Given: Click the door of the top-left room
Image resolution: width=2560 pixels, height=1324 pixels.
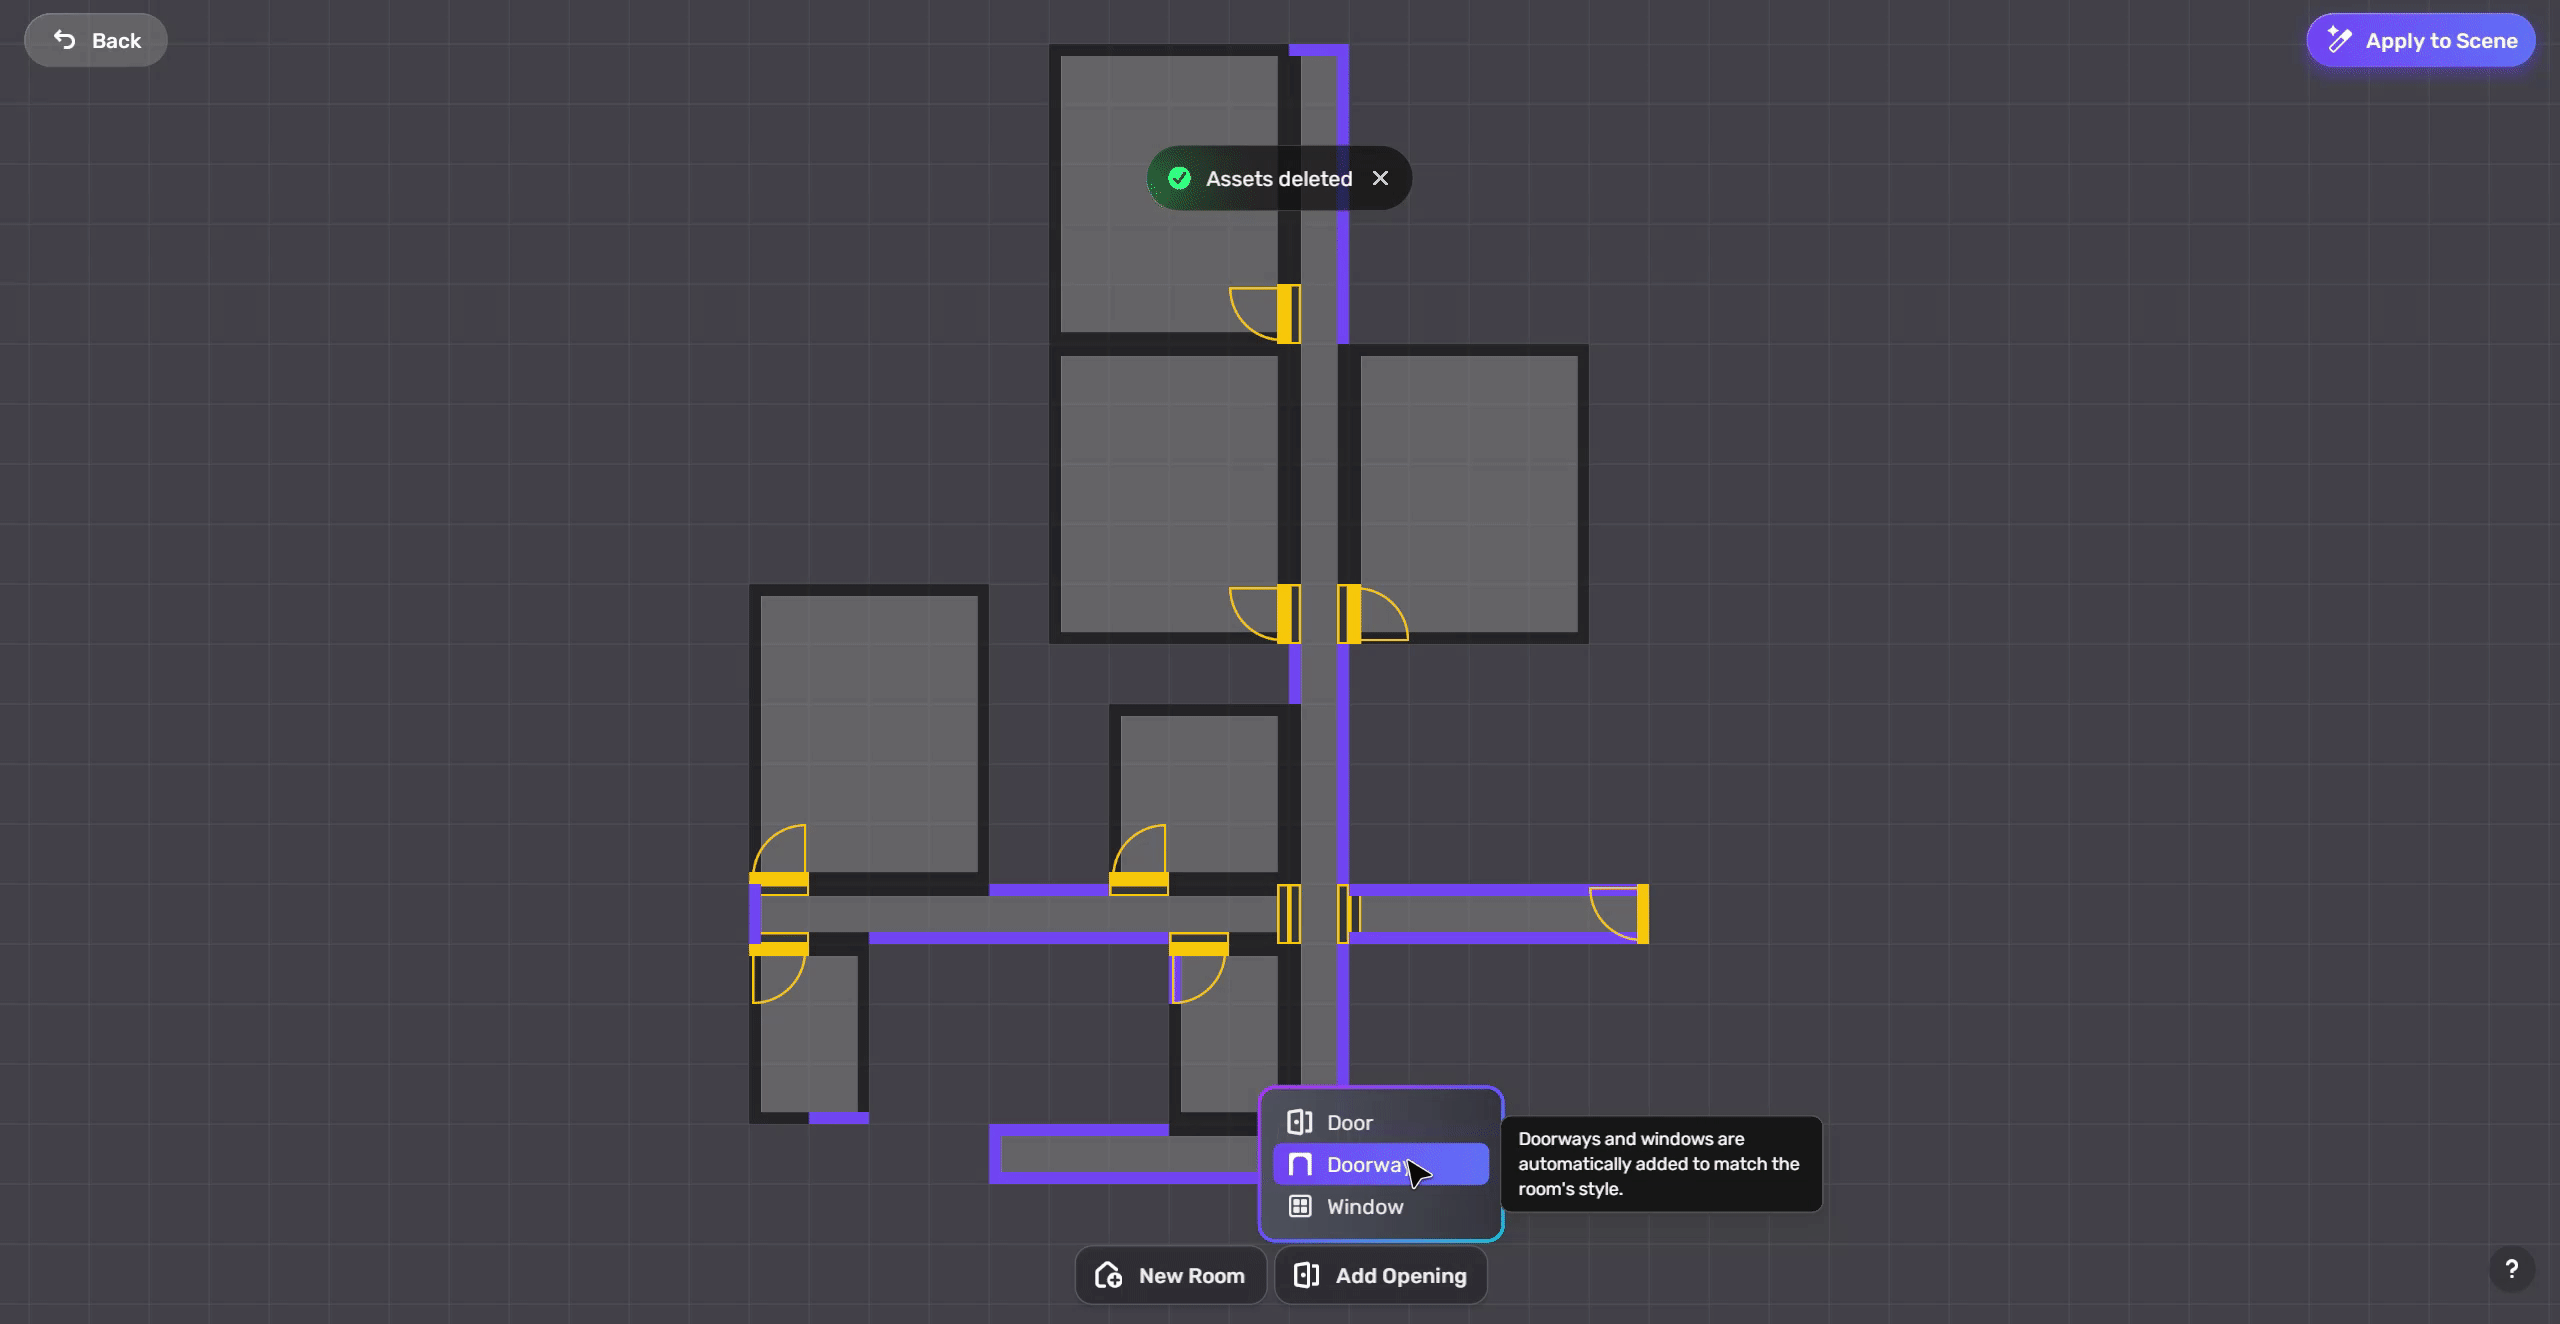Looking at the screenshot, I should point(1288,314).
